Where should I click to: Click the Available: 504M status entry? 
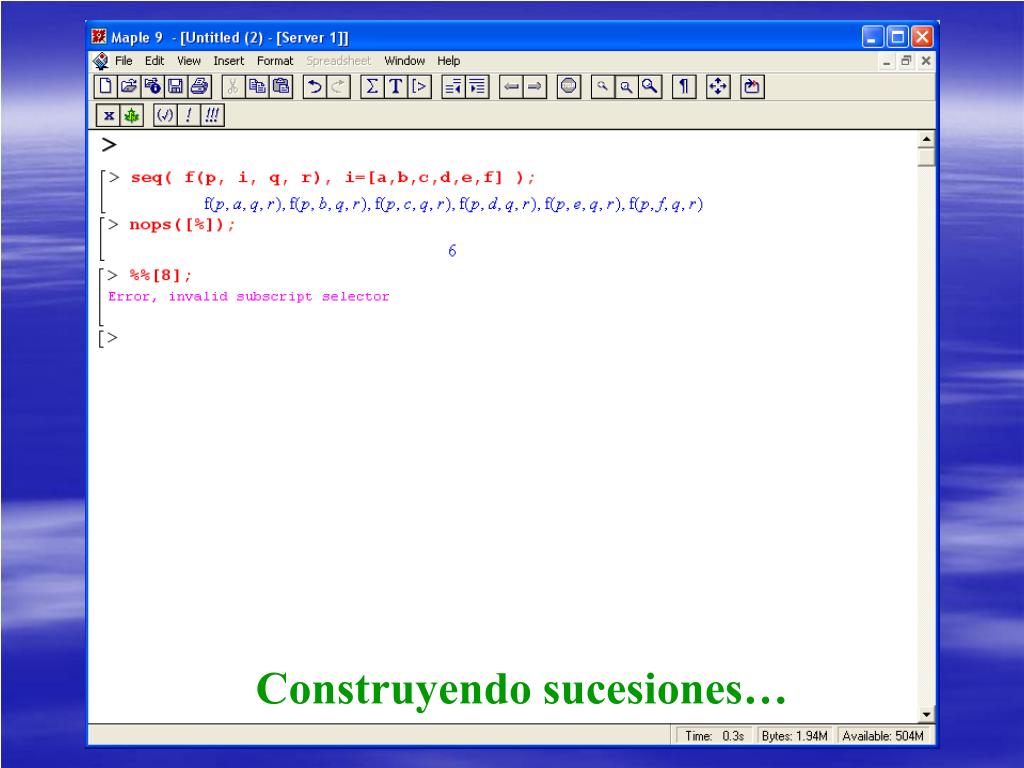883,736
